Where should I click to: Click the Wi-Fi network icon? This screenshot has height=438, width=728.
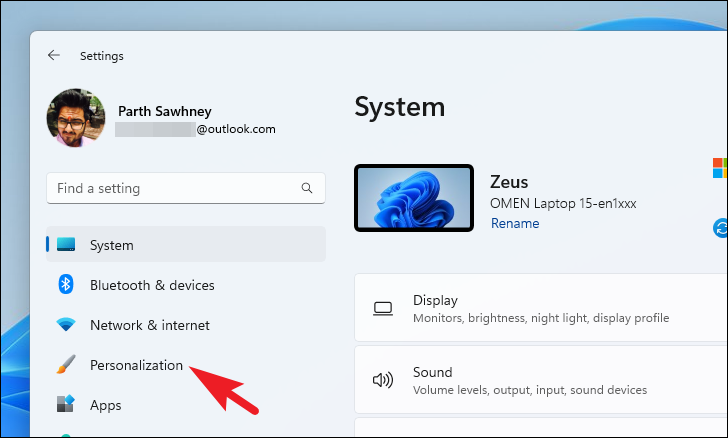point(66,324)
